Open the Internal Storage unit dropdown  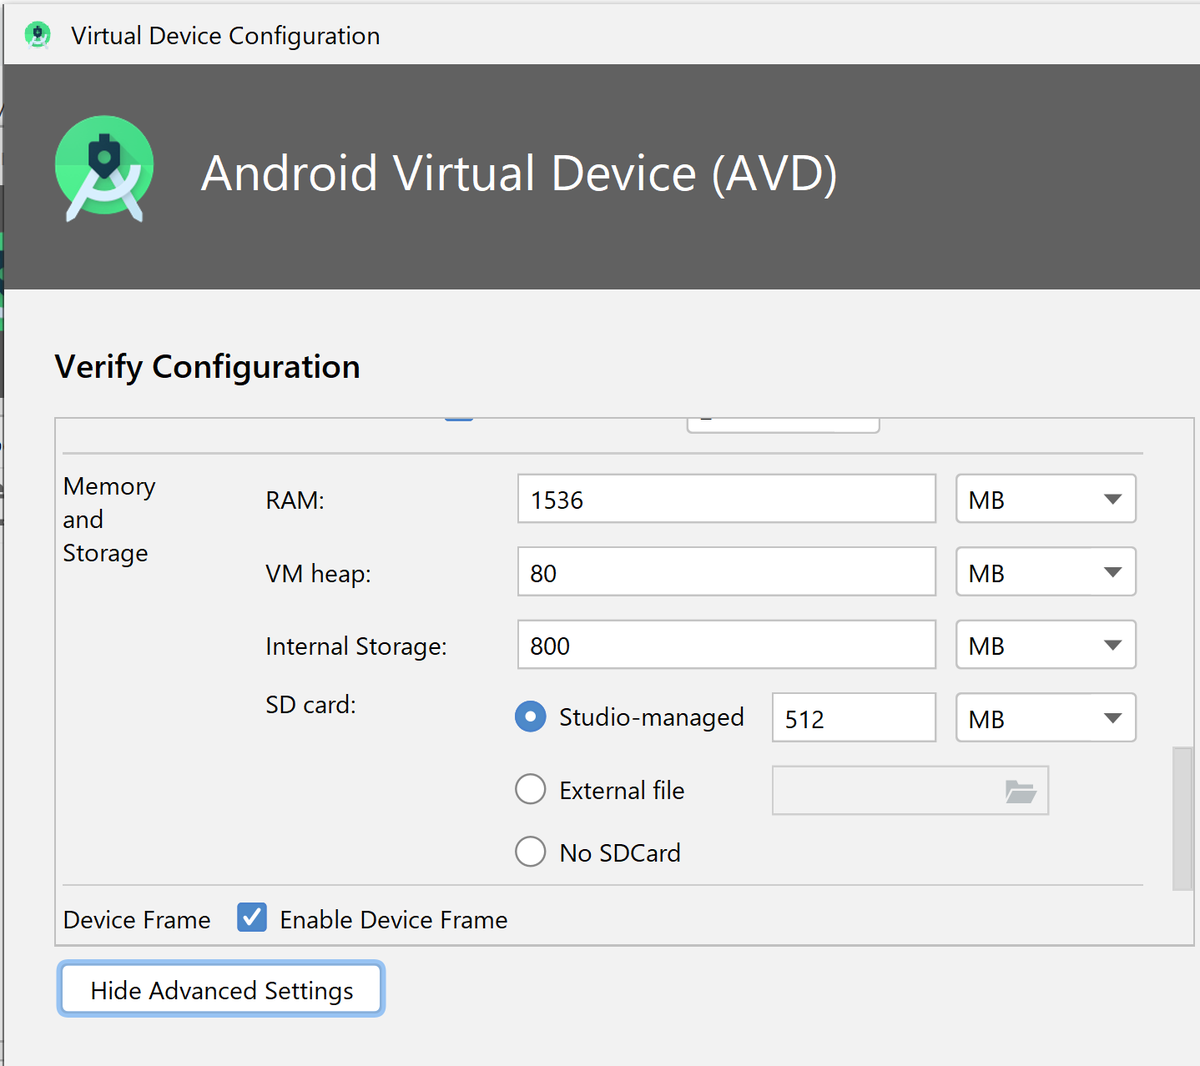[x=1045, y=644]
